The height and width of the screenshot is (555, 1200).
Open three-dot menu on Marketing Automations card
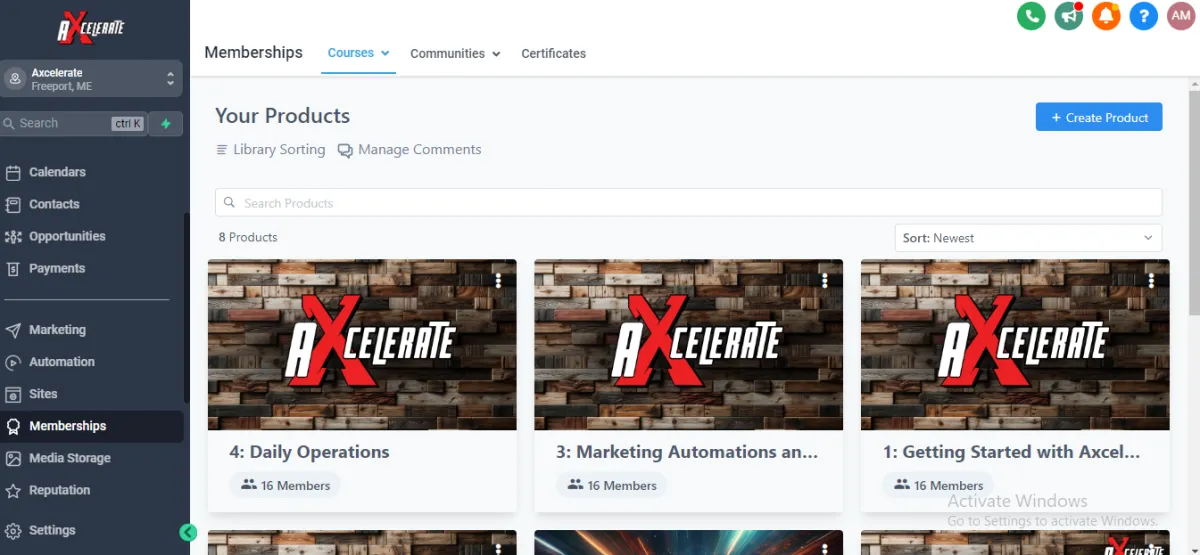pos(825,281)
